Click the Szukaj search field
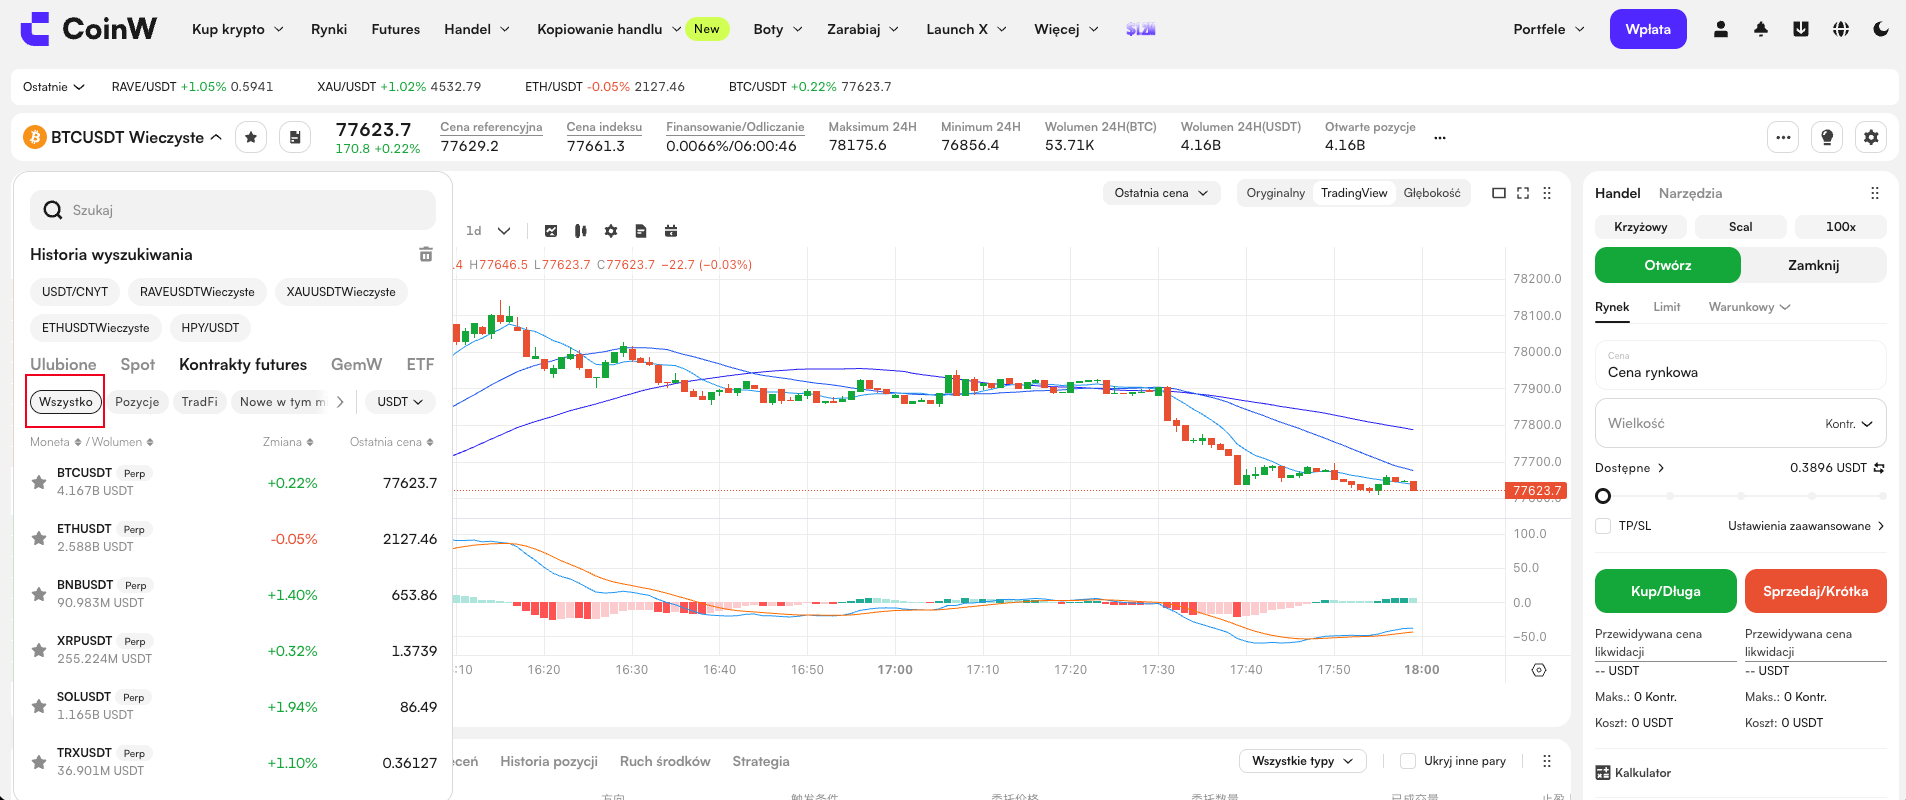Image resolution: width=1906 pixels, height=800 pixels. pos(233,210)
